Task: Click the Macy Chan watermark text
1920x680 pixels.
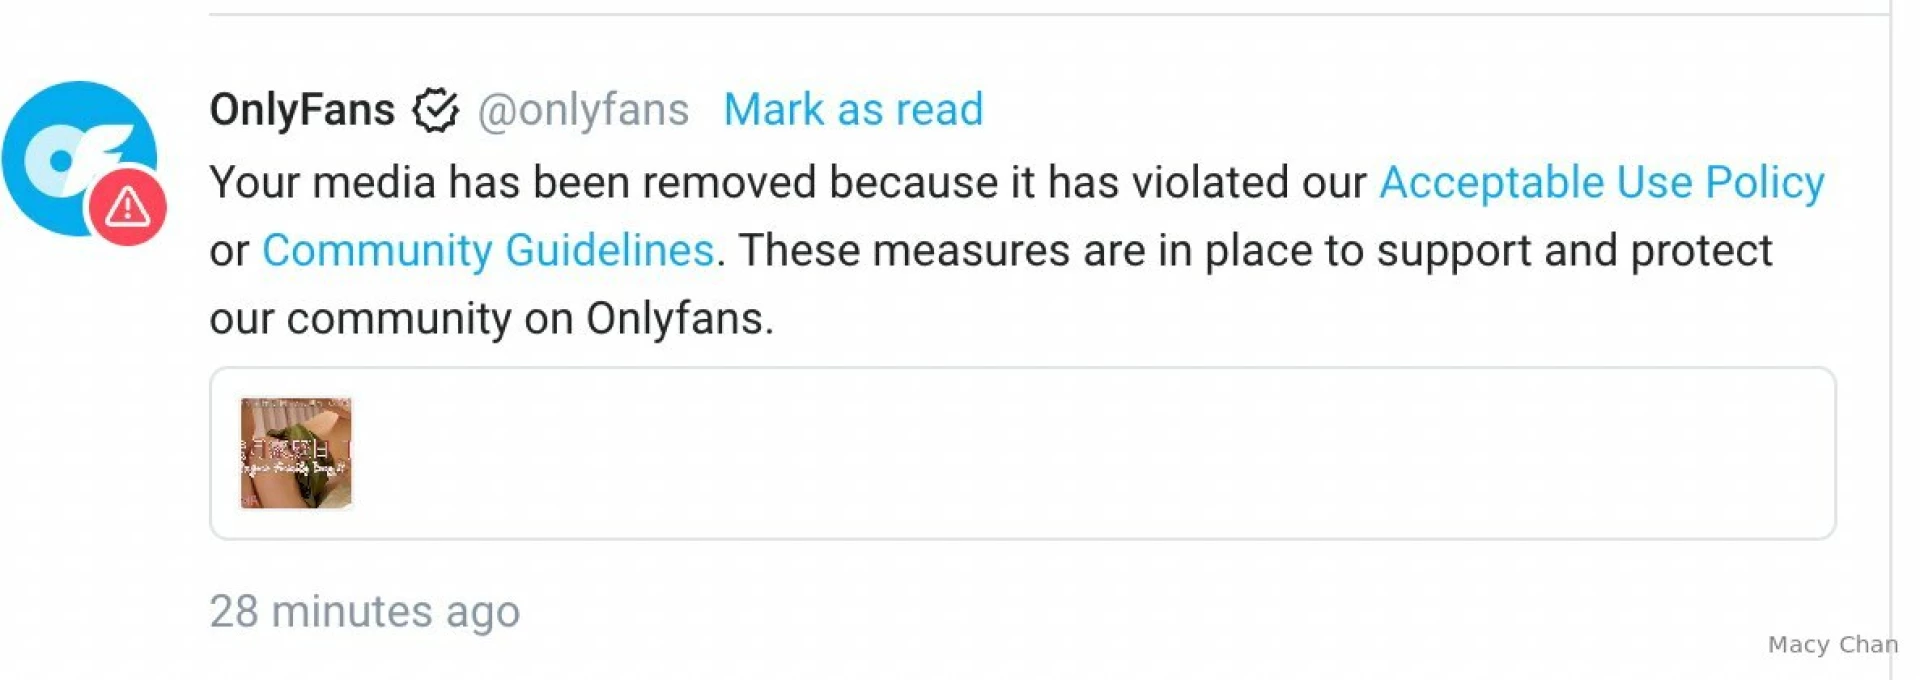Action: tap(1832, 645)
